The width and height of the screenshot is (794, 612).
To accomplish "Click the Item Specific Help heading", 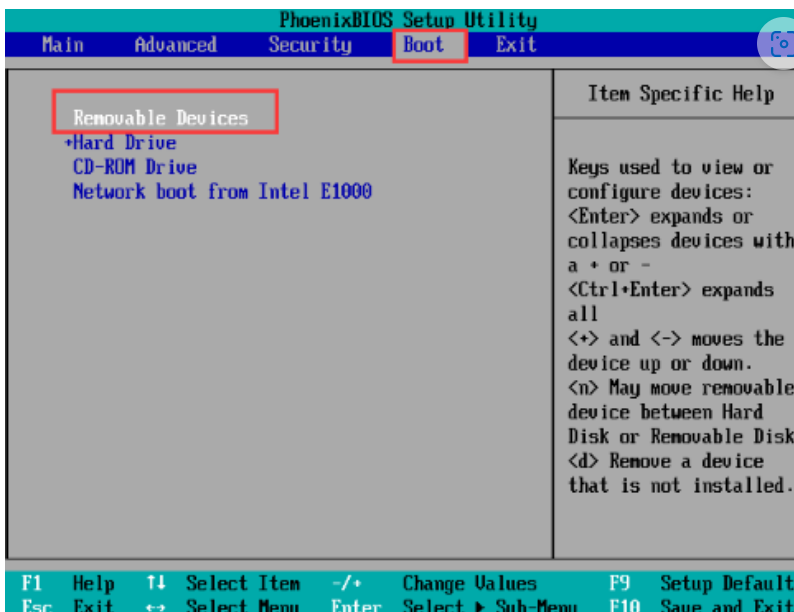I will pos(680,94).
